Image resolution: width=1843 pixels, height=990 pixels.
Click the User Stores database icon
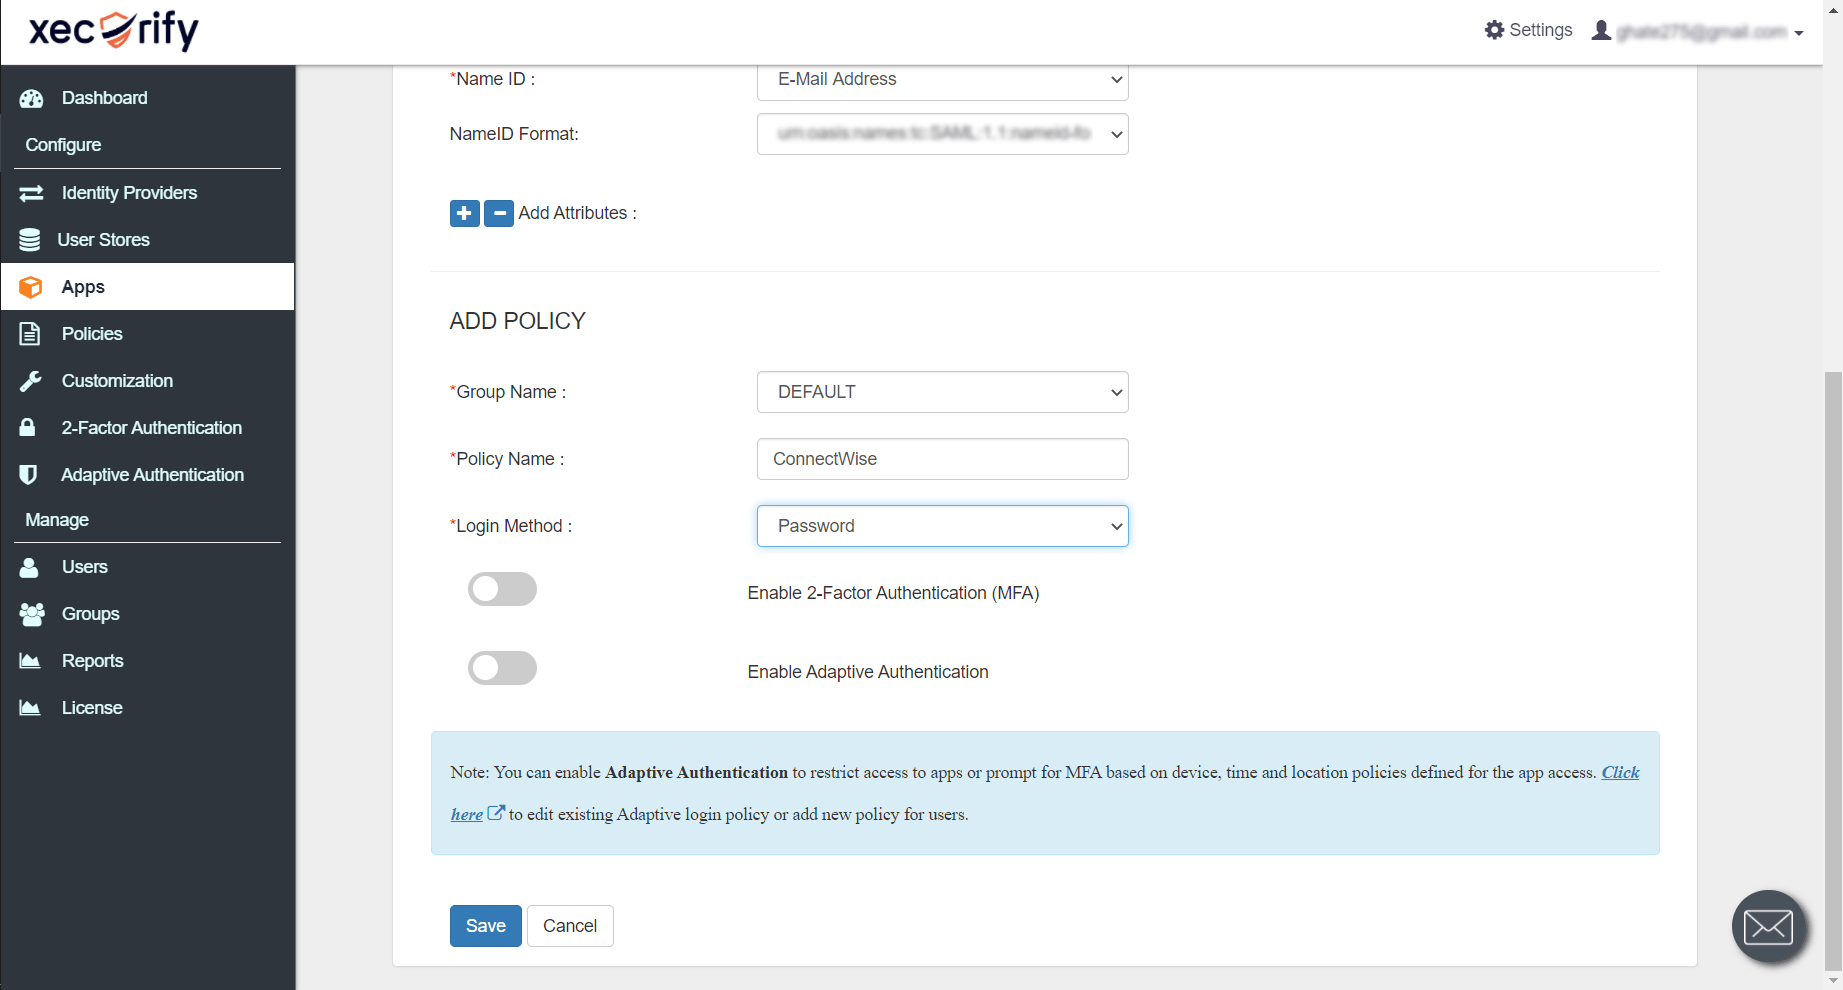click(x=30, y=240)
